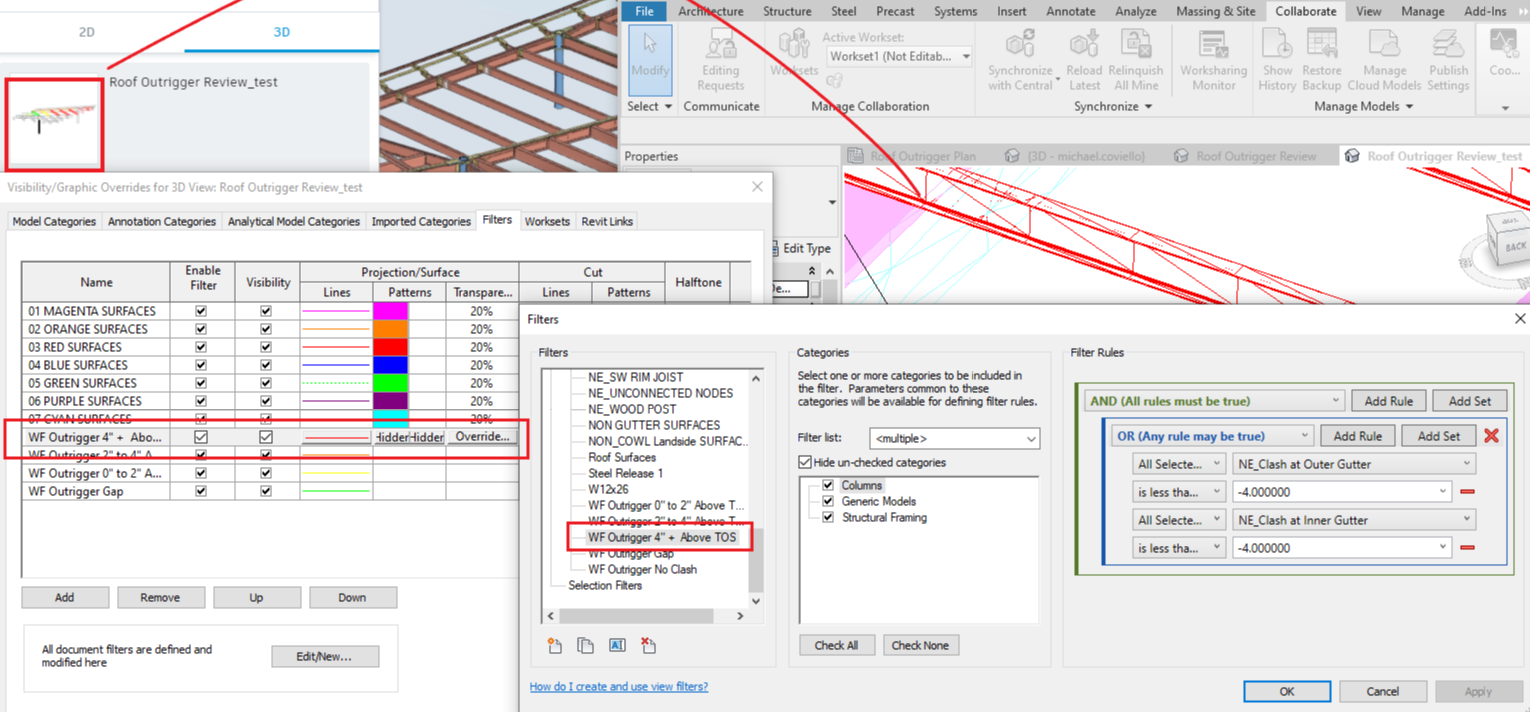
Task: Open the Select dropdown under Modify
Action: [650, 106]
